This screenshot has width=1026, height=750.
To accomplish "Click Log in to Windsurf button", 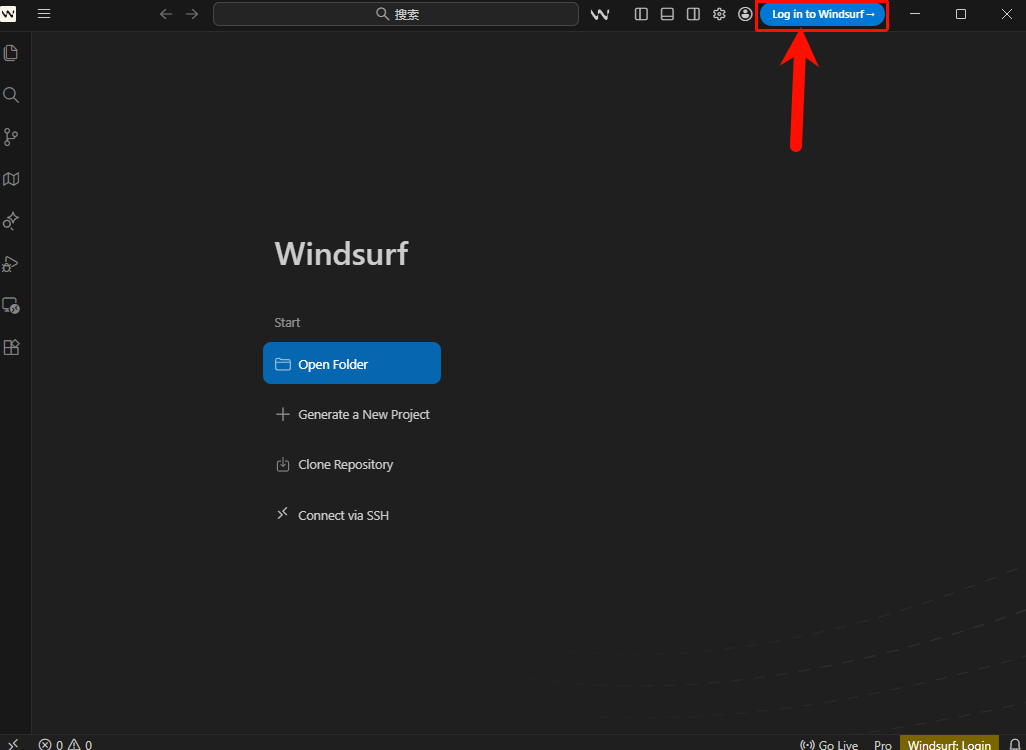I will tap(822, 14).
